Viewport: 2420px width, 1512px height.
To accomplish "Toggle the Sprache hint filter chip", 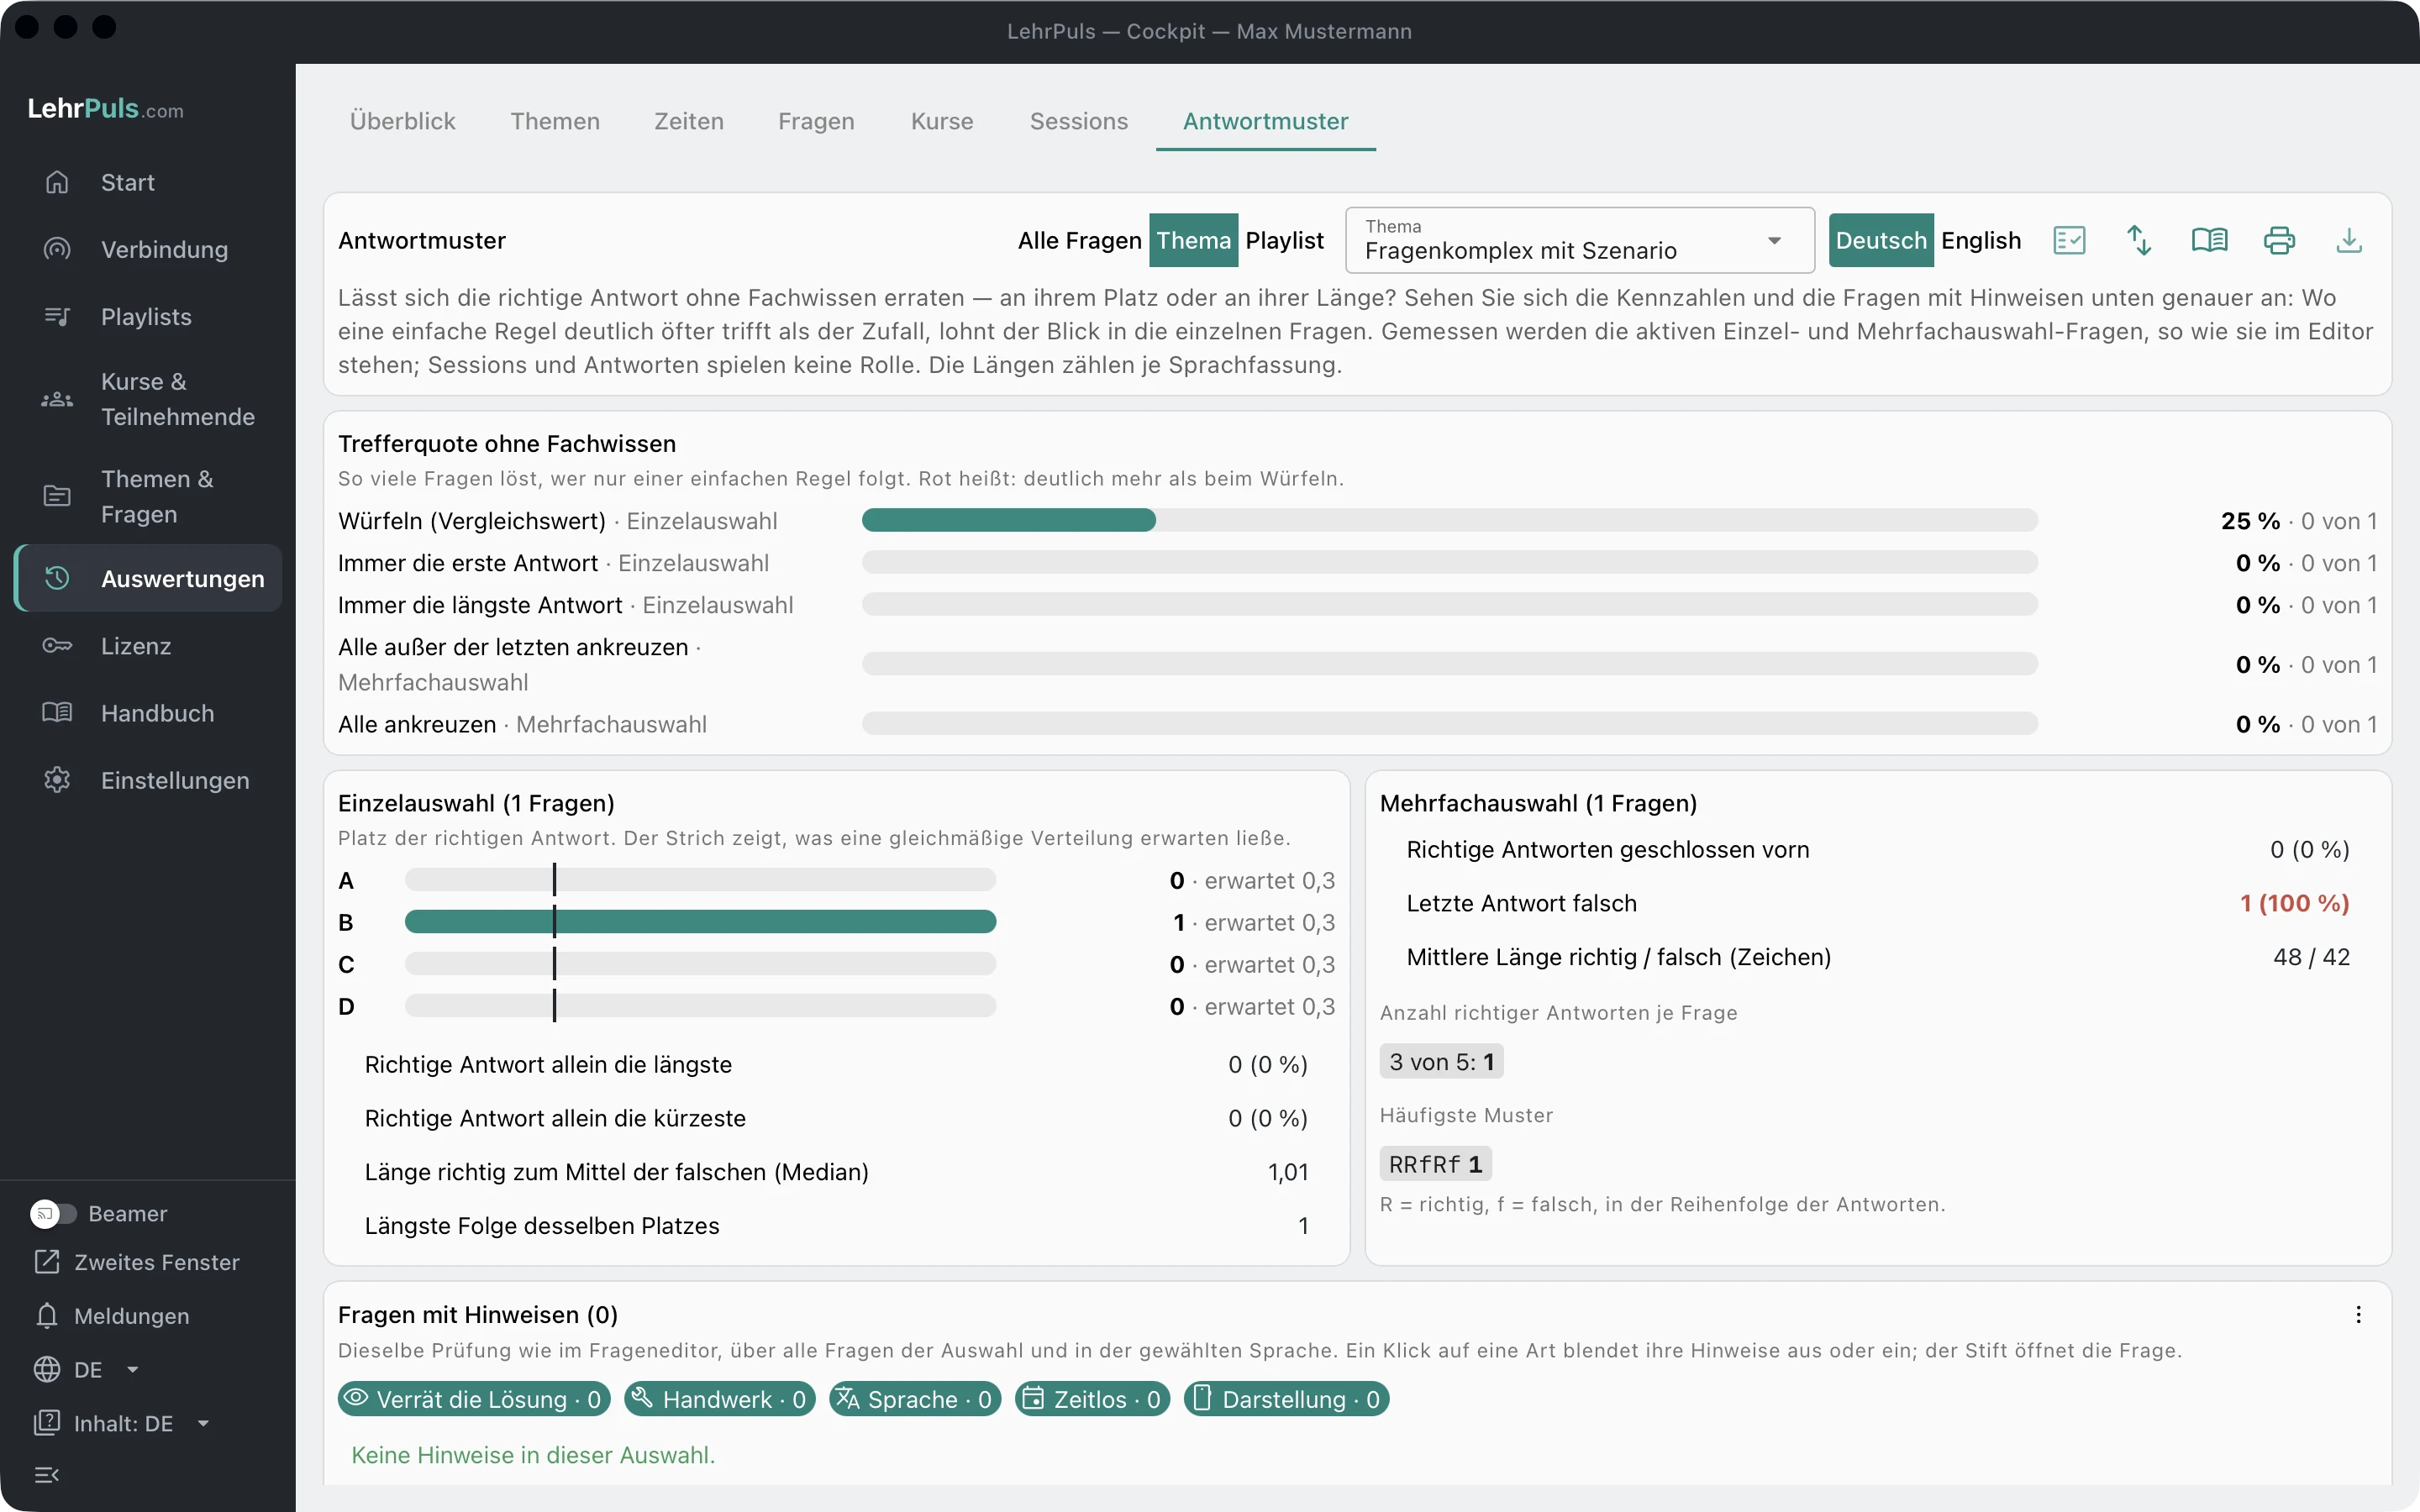I will coord(914,1399).
